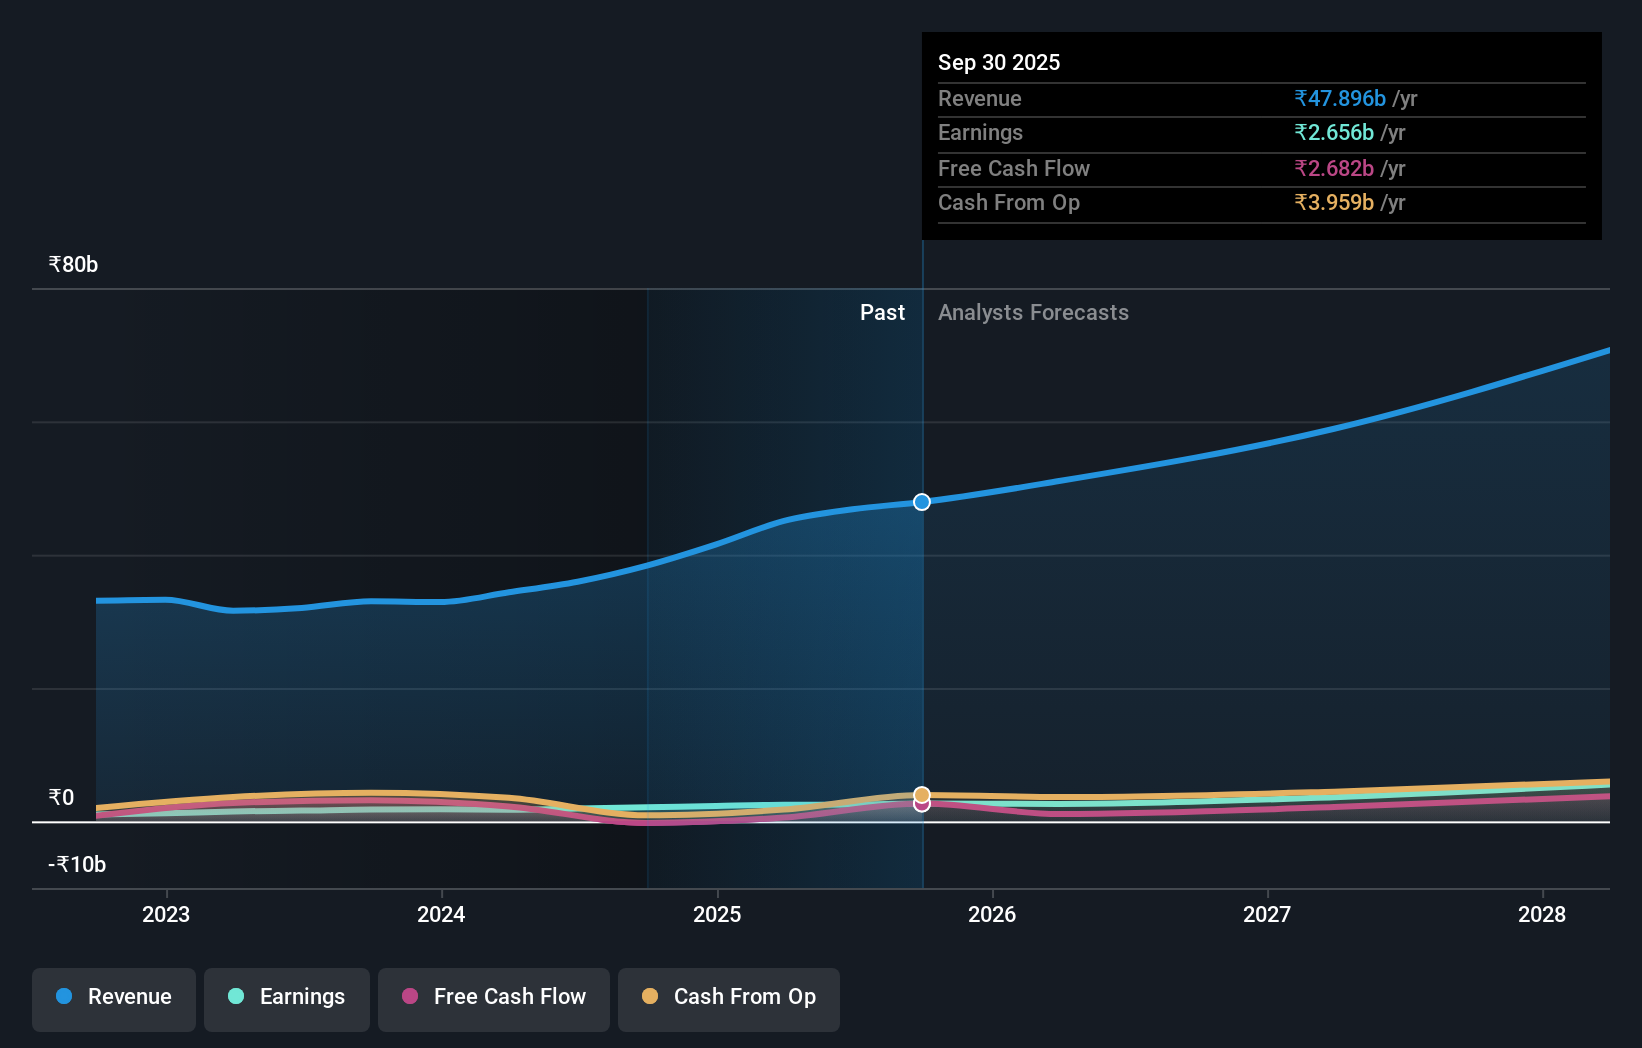Click the teal Earnings legend dot icon
This screenshot has height=1048, width=1642.
[x=234, y=997]
